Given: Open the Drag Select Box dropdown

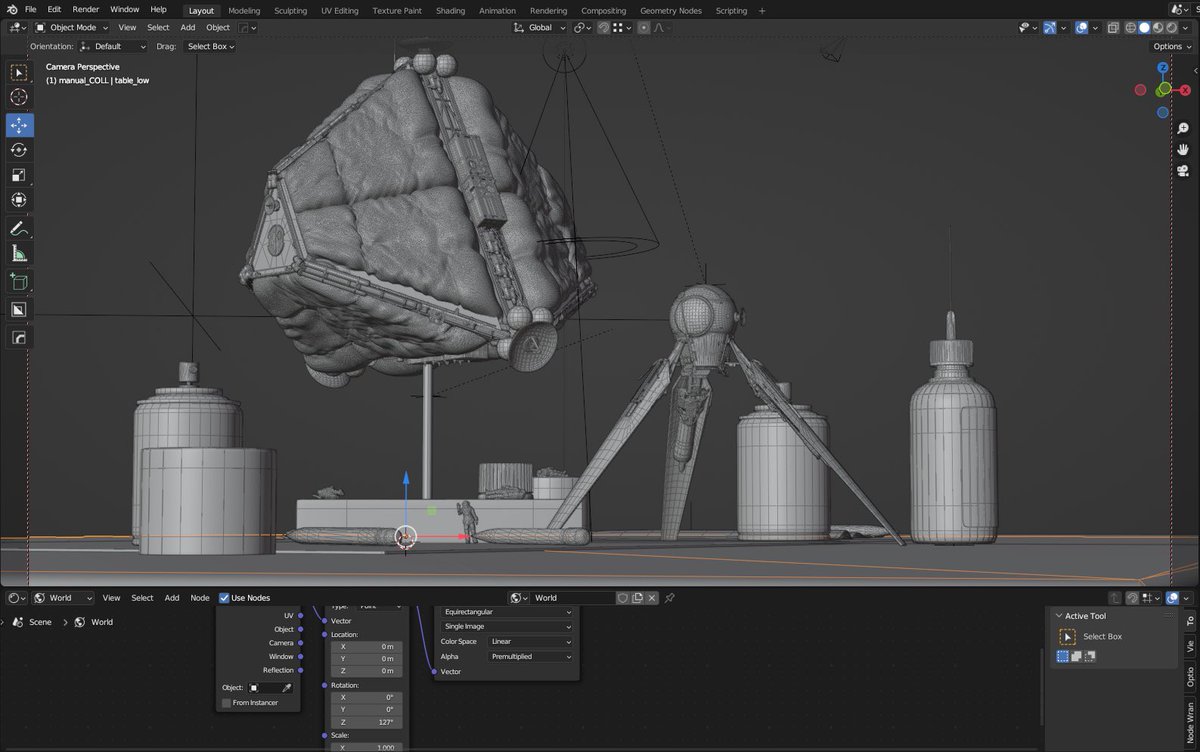Looking at the screenshot, I should click(210, 46).
